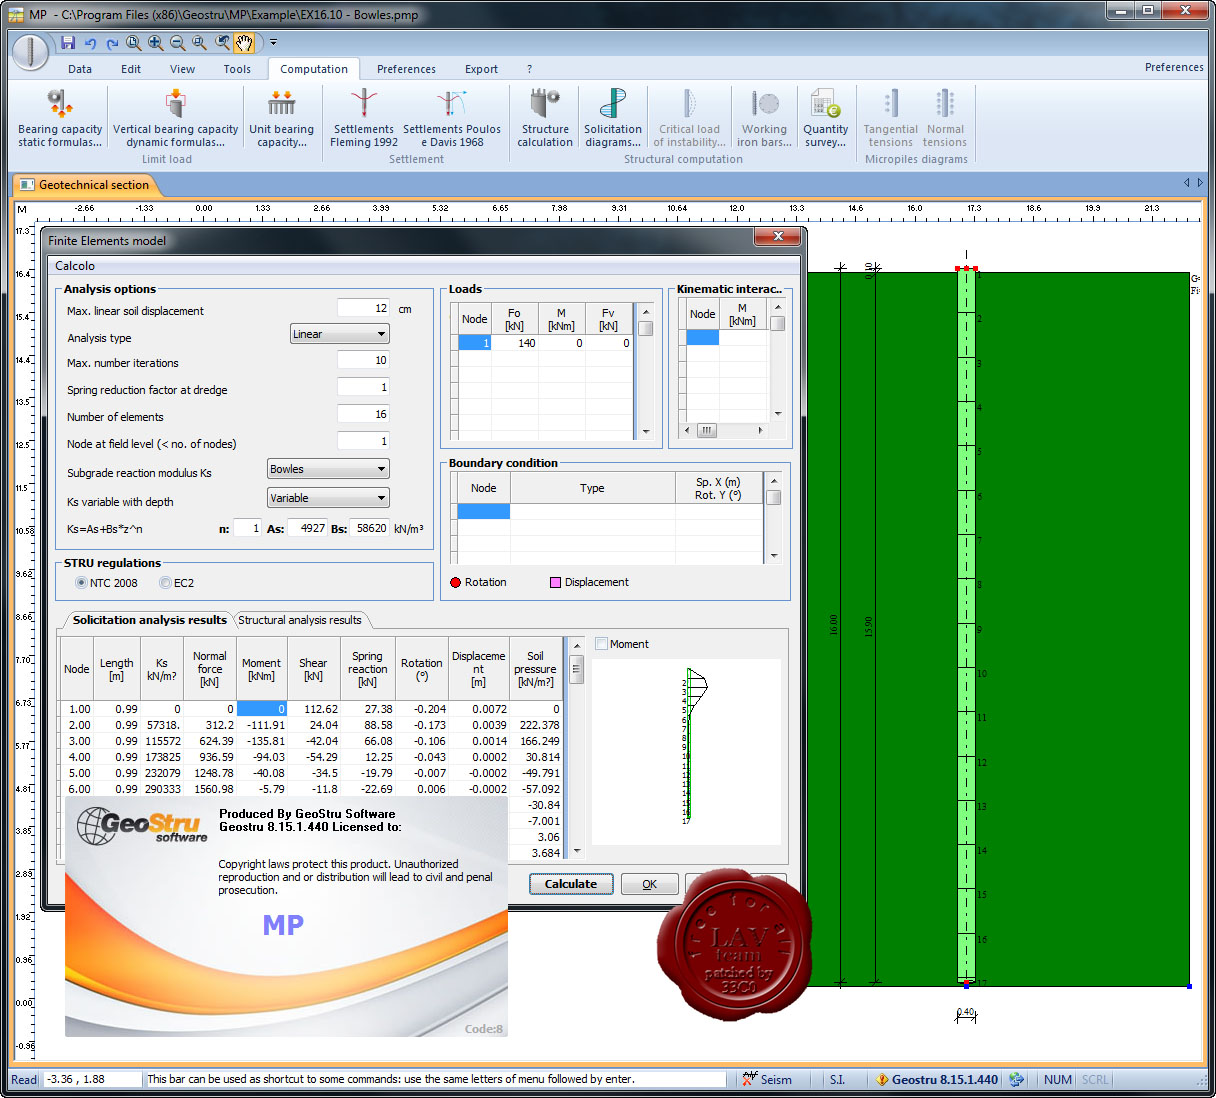Click the red Rotation legend swatch
This screenshot has height=1098, width=1216.
pyautogui.click(x=456, y=582)
